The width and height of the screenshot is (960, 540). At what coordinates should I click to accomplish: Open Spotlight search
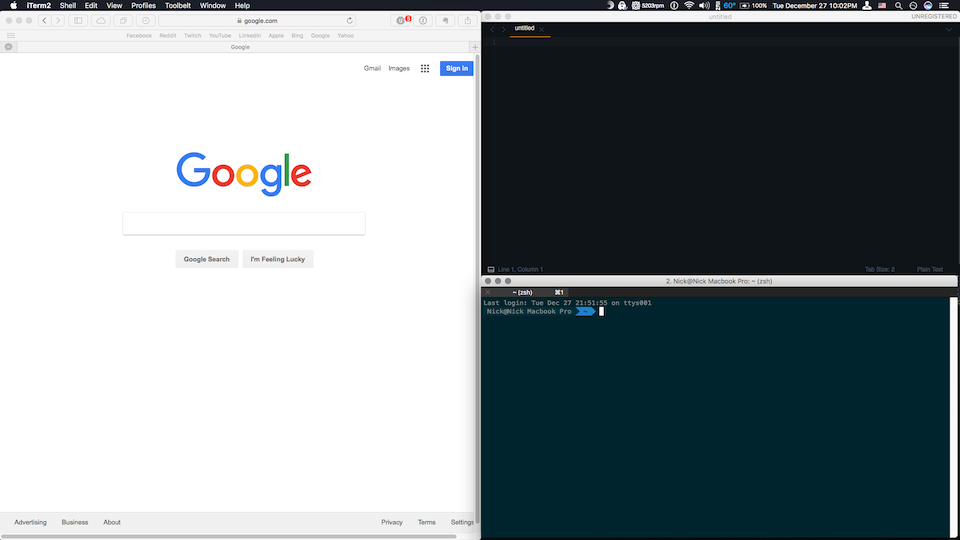pyautogui.click(x=898, y=6)
